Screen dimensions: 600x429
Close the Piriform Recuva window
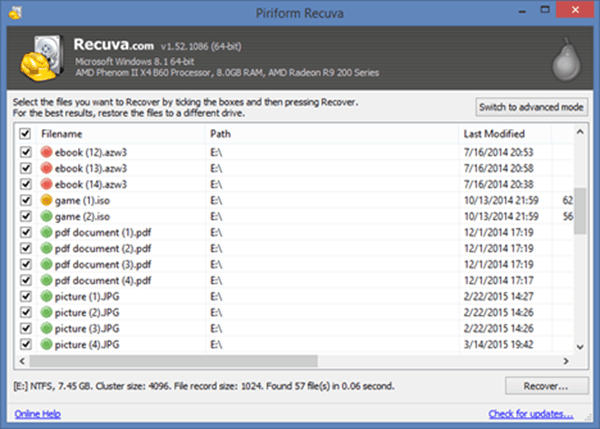pos(575,10)
